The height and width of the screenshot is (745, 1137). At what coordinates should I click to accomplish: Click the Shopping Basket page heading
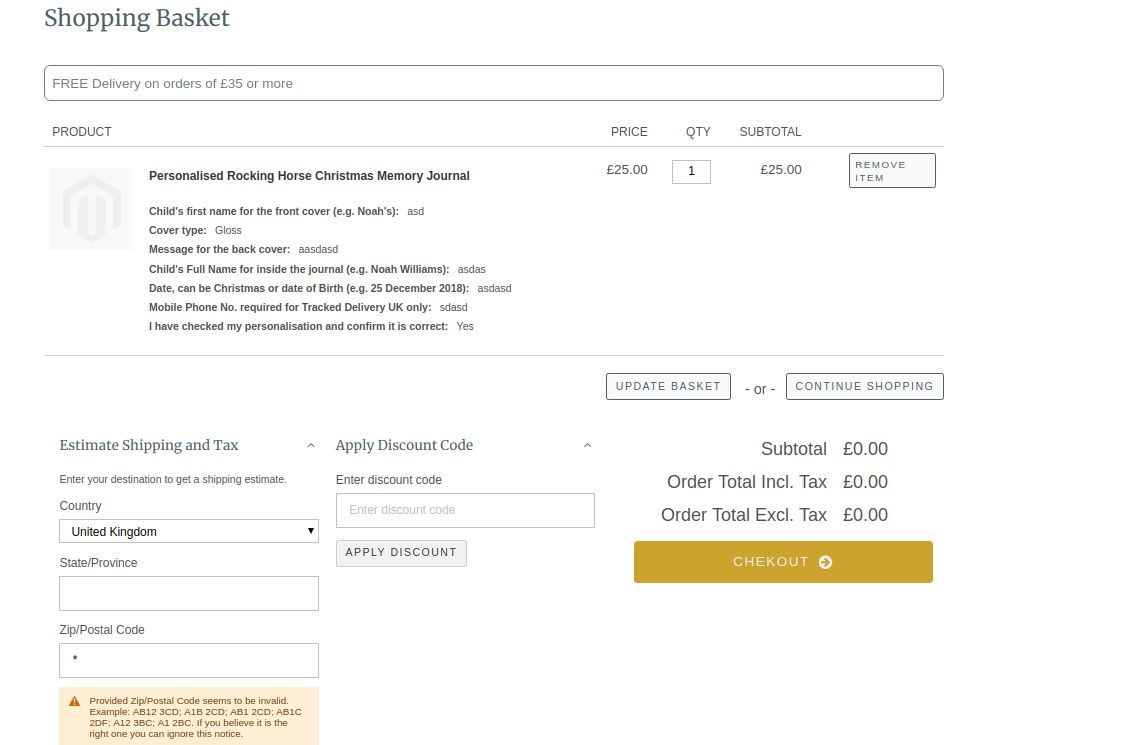coord(137,18)
